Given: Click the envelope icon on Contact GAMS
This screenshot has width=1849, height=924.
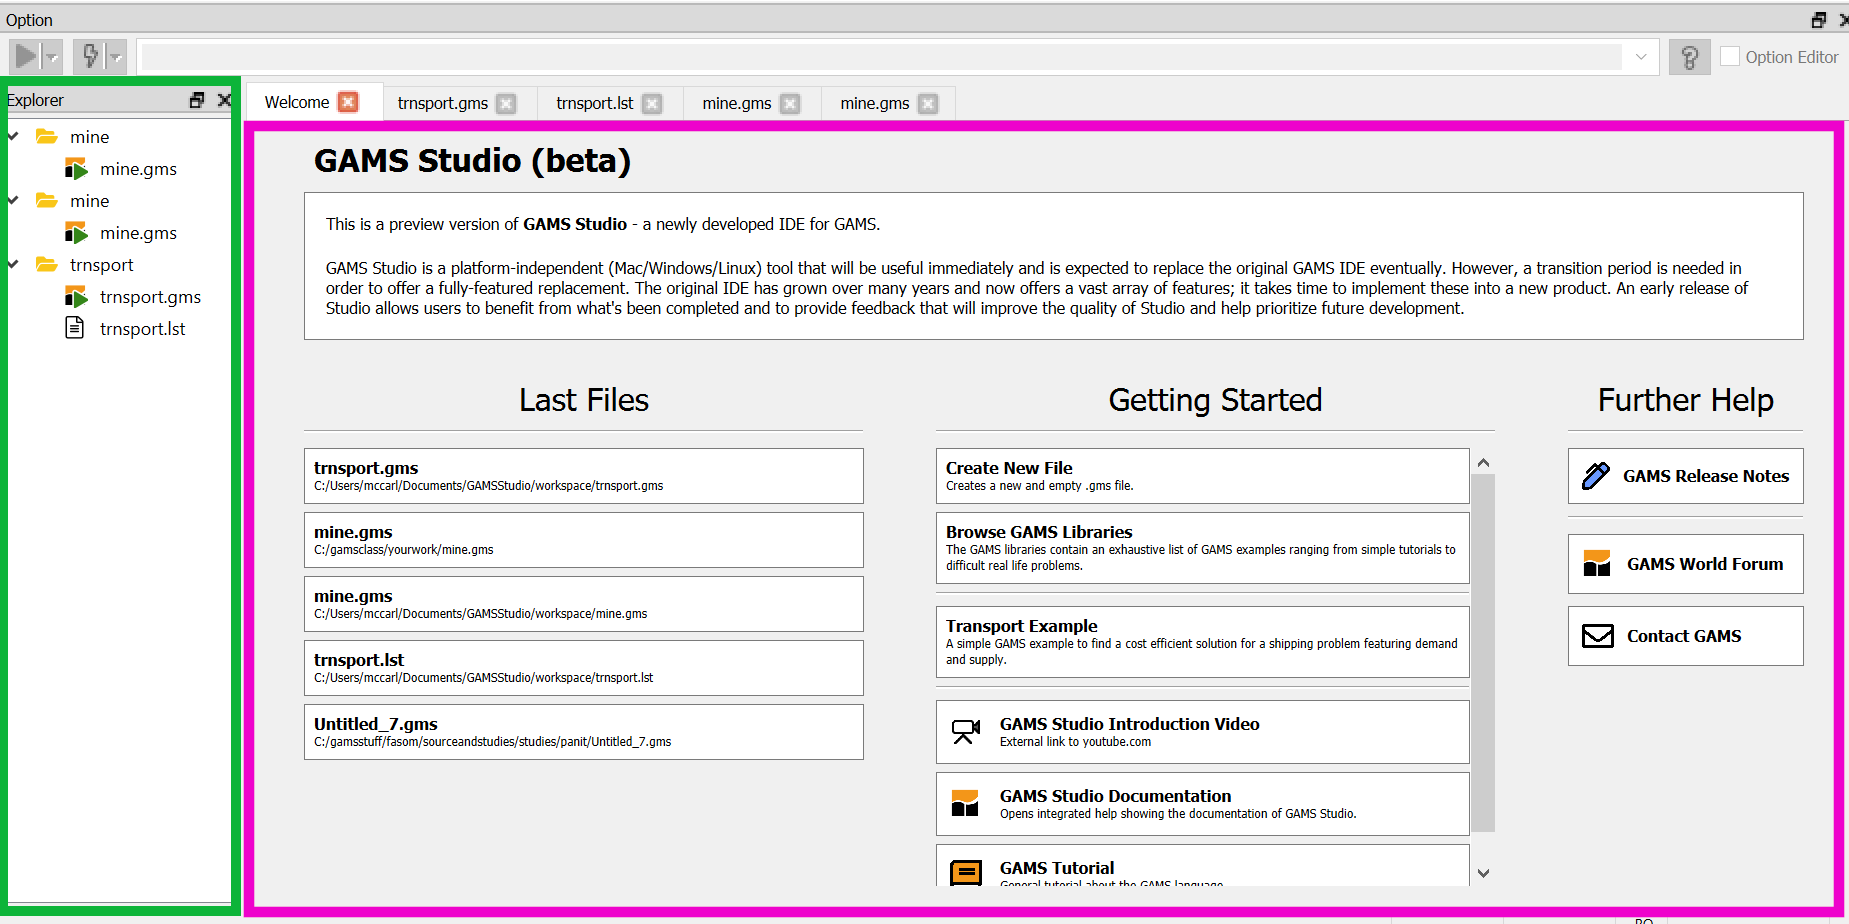Looking at the screenshot, I should pos(1598,636).
